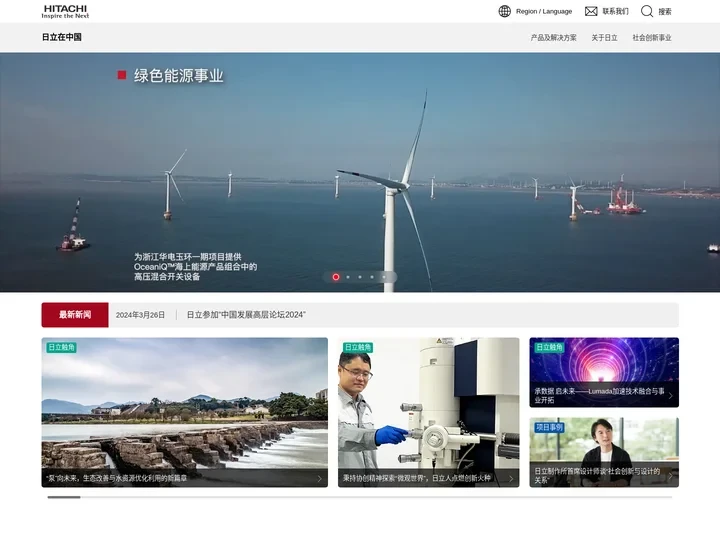Click the magnifier search icon
This screenshot has height=540, width=720.
tap(647, 11)
